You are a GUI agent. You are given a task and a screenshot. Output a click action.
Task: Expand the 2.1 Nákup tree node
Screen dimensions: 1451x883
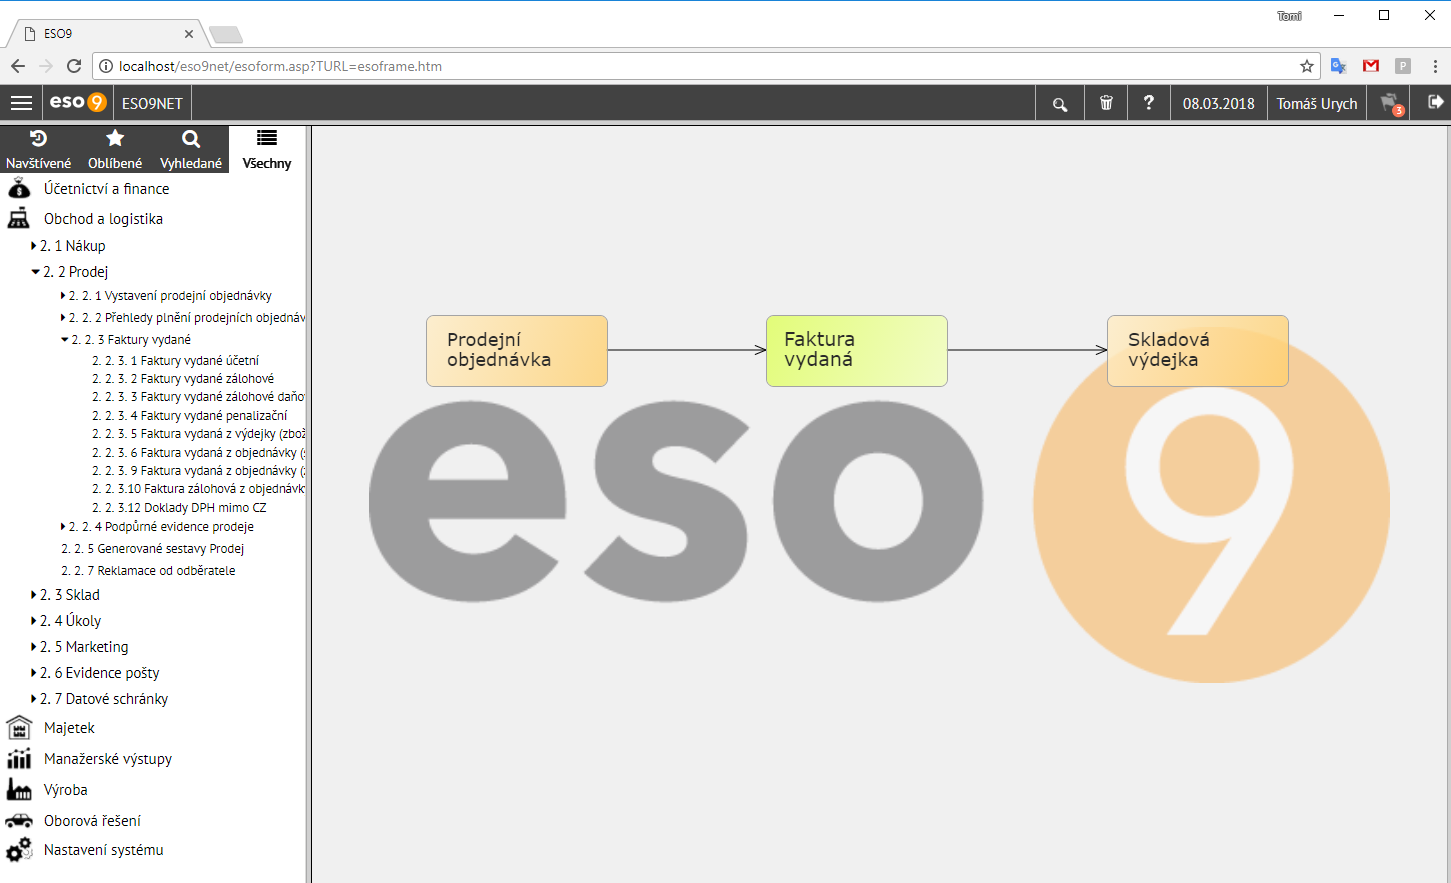[34, 246]
